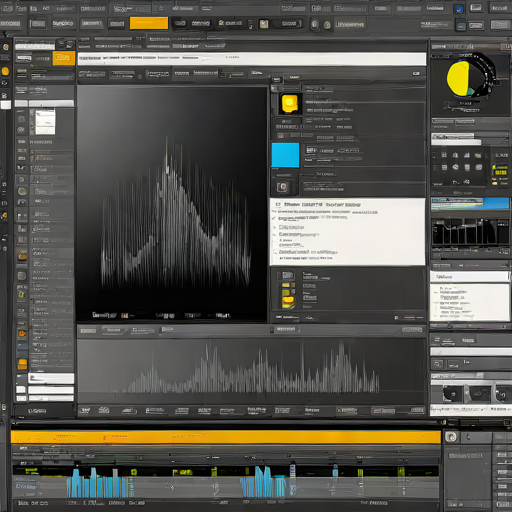The image size is (512, 512).
Task: Toggle the checked checkbox in white list panel
Action: point(274,218)
